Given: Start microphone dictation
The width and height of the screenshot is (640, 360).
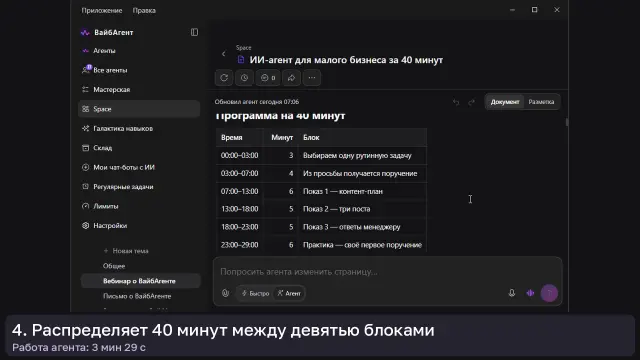Looking at the screenshot, I should point(512,293).
